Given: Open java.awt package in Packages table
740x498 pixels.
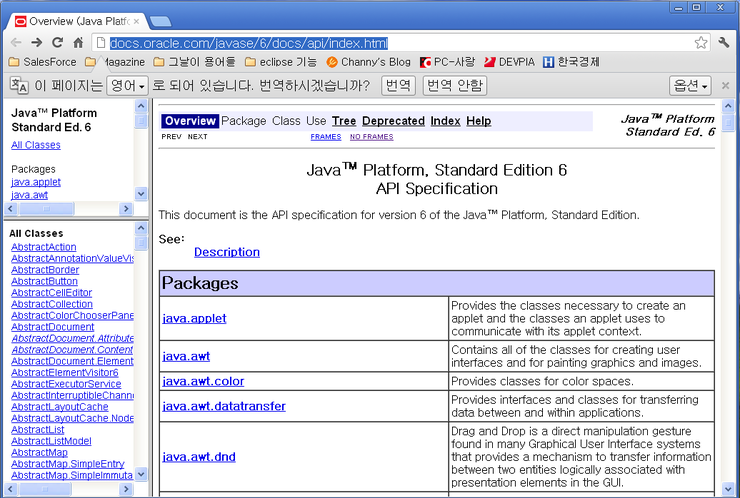Looking at the screenshot, I should pyautogui.click(x=186, y=356).
